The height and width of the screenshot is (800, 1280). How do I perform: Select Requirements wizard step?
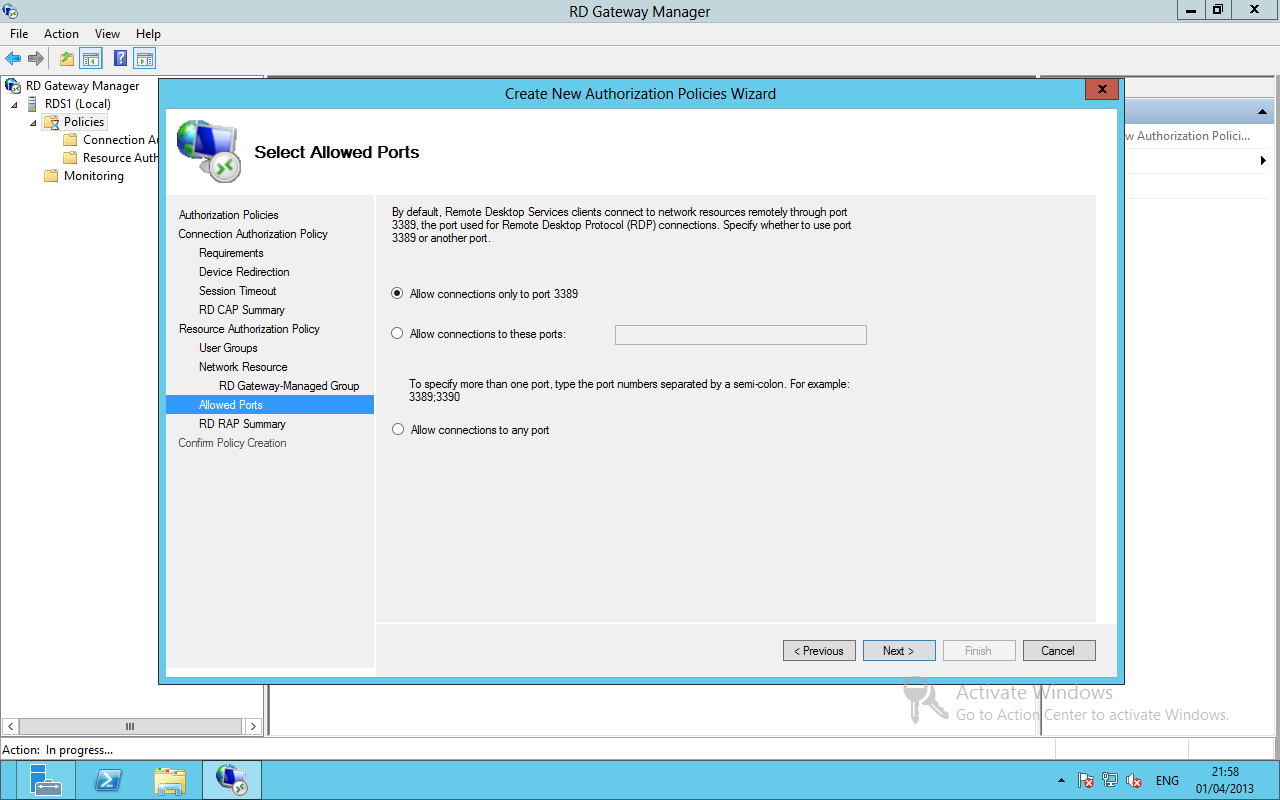(x=231, y=253)
